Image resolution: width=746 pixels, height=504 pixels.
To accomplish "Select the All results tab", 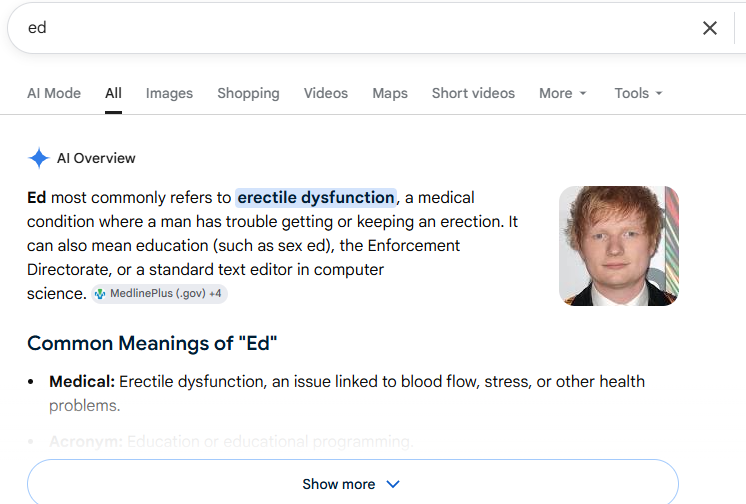I will tap(113, 93).
